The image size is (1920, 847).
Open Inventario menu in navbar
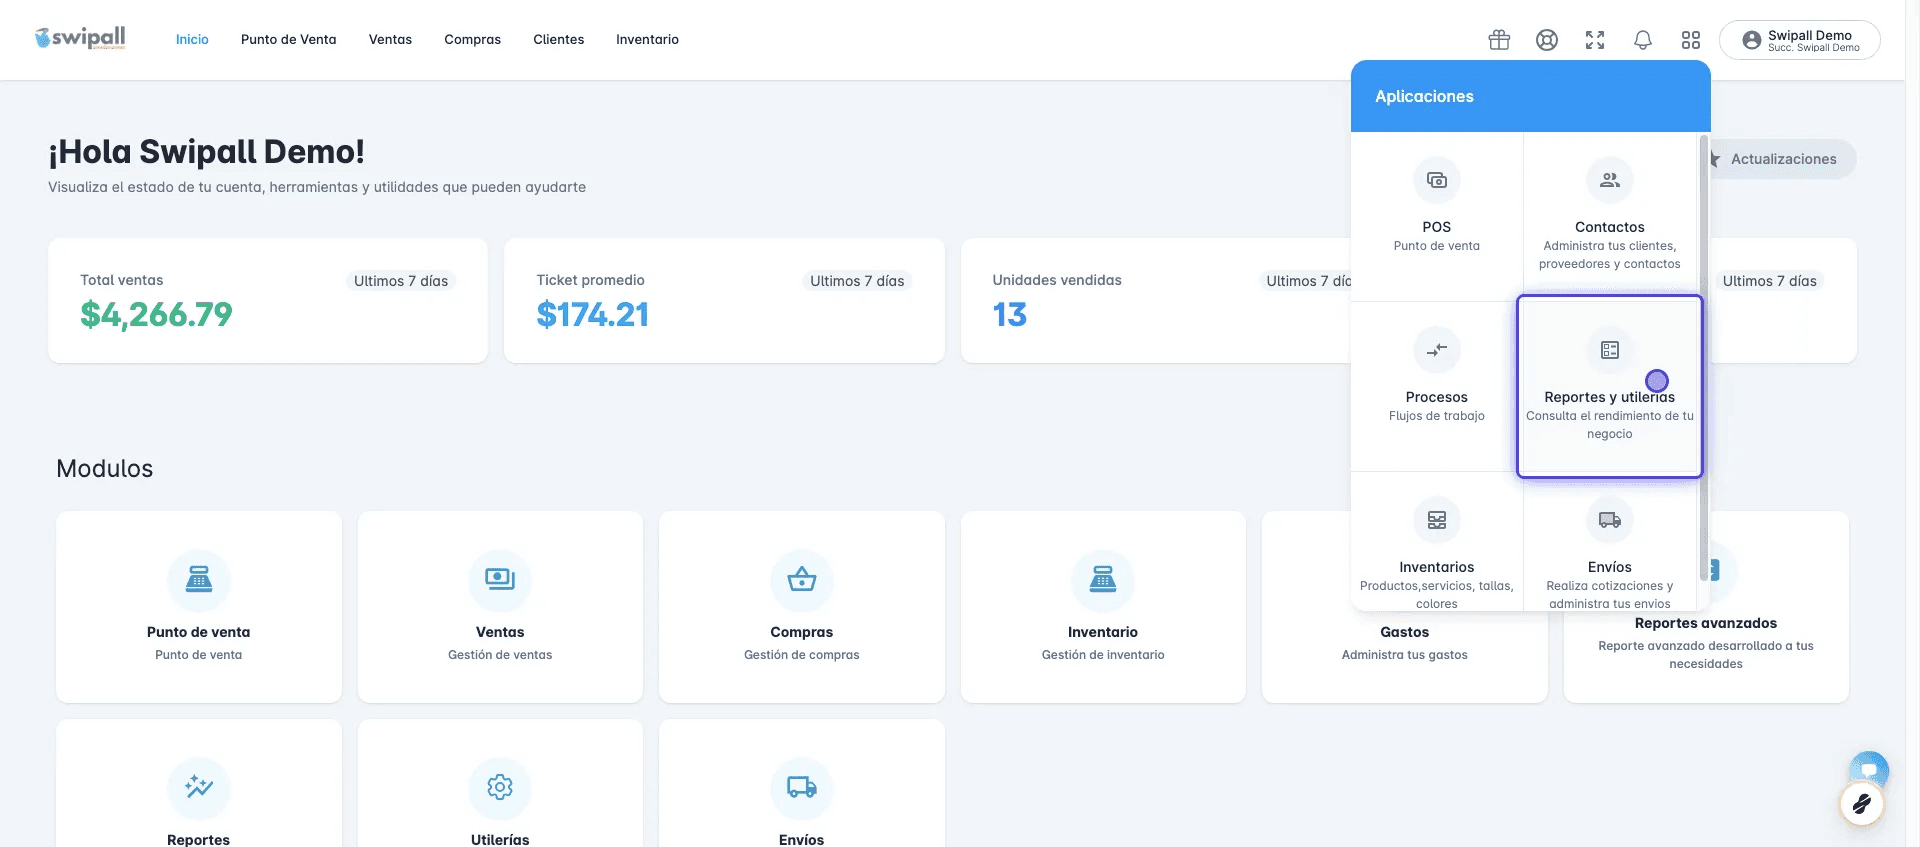[647, 40]
